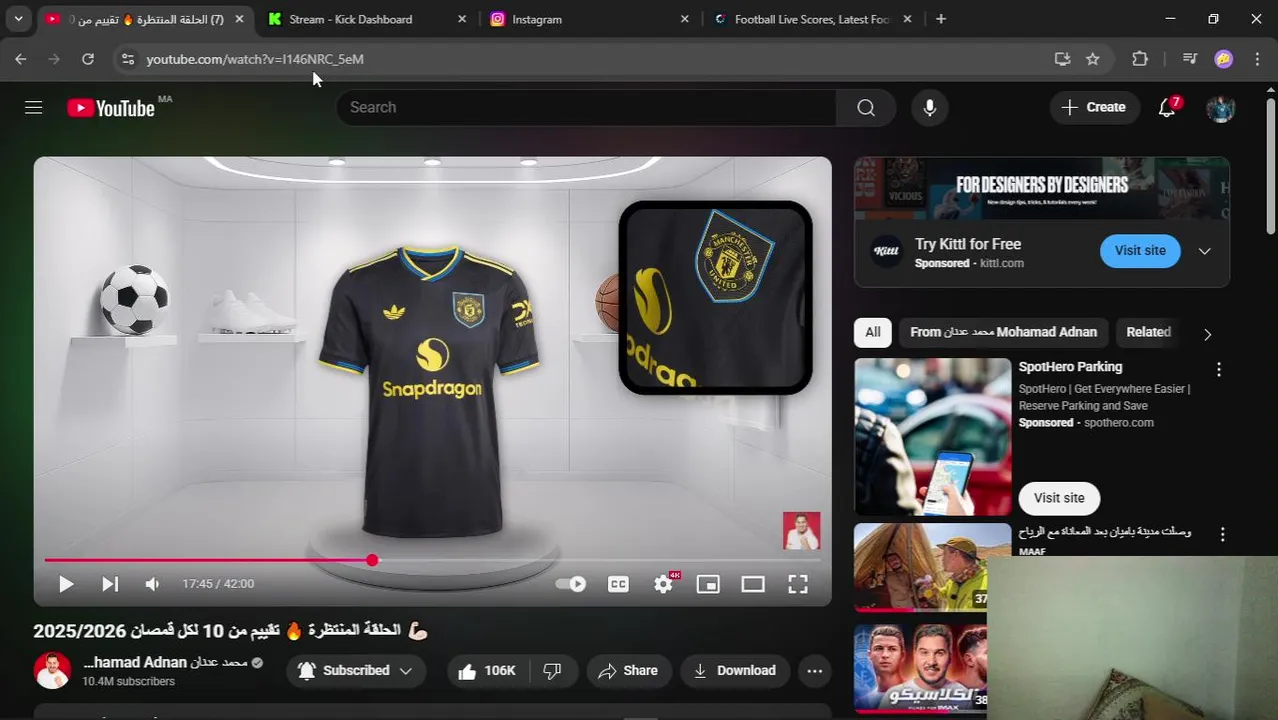Click the search magnifier button
The height and width of the screenshot is (720, 1278).
pos(866,107)
